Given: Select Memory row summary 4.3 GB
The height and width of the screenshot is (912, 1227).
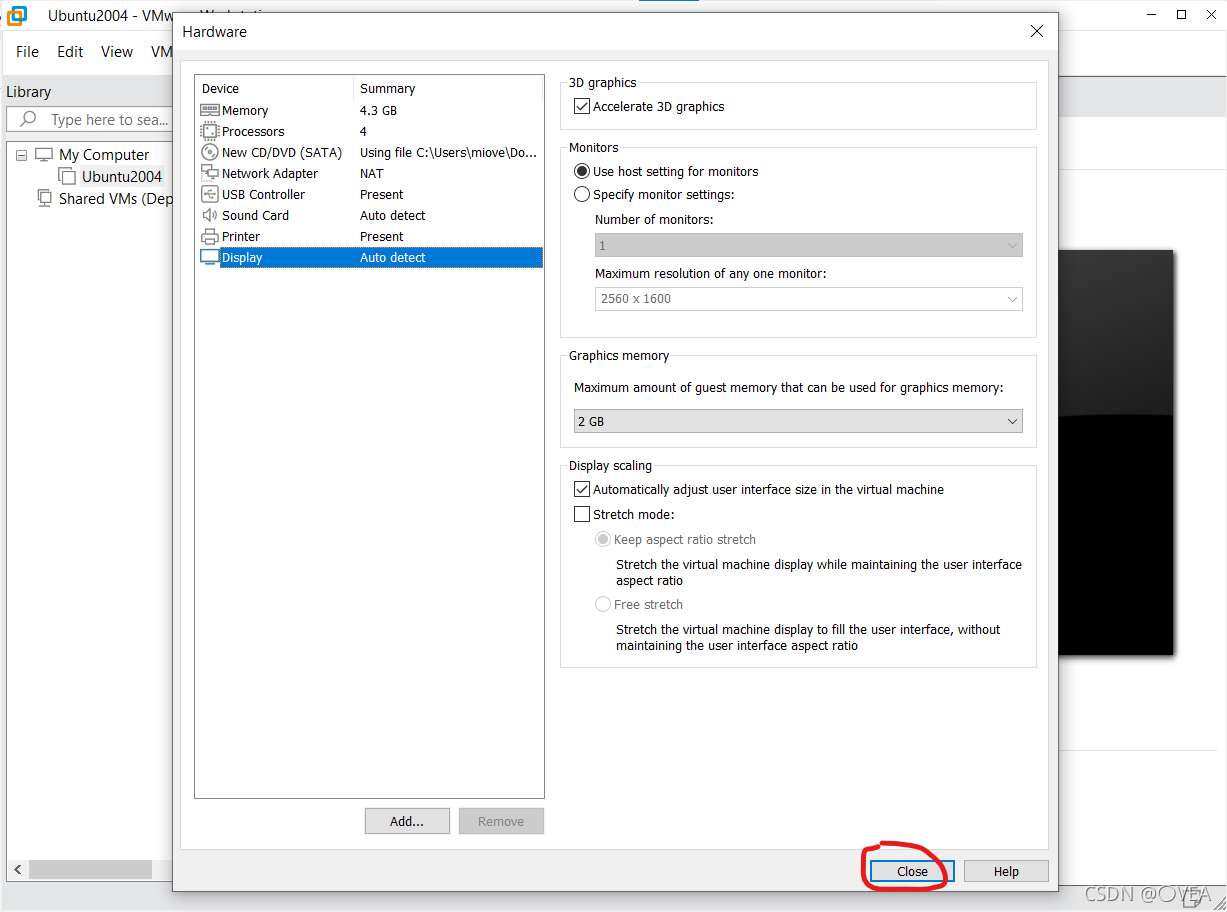Looking at the screenshot, I should (378, 110).
